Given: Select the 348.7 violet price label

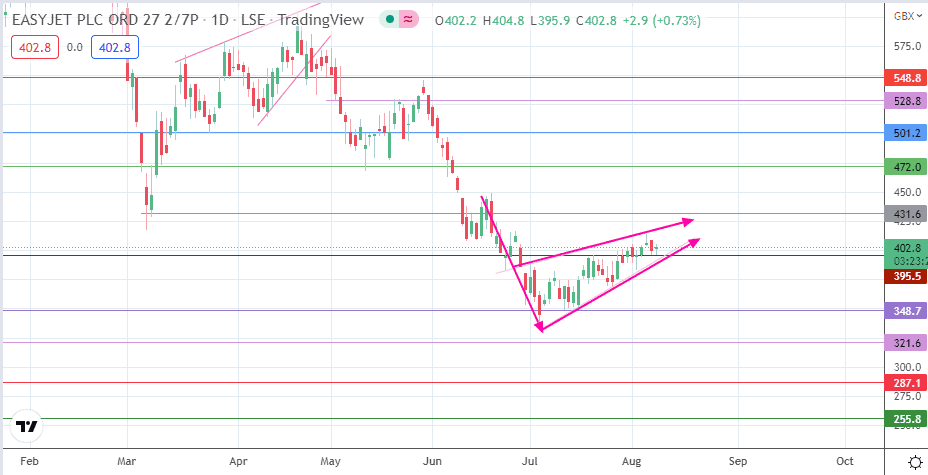Looking at the screenshot, I should pos(904,311).
